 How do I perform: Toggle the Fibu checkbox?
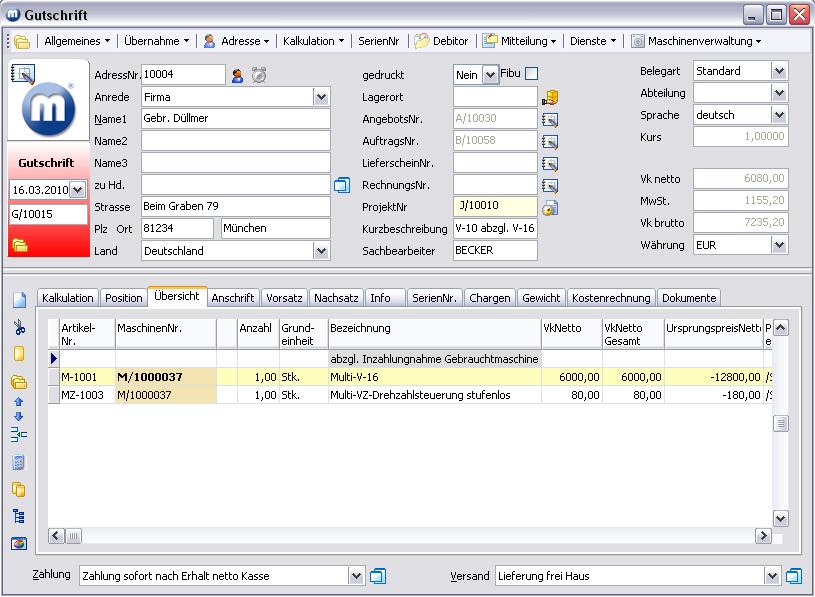tap(532, 73)
